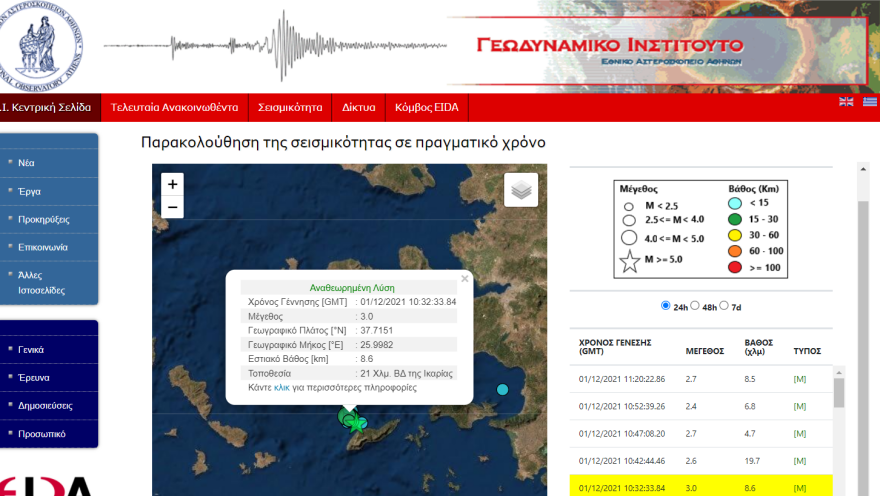The width and height of the screenshot is (880, 496).
Task: Open Δίκτυα menu
Action: pos(359,107)
